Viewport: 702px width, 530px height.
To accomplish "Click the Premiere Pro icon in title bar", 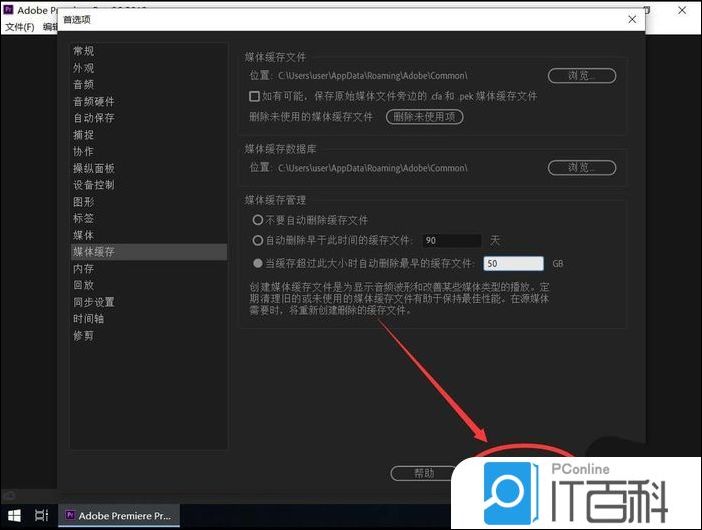I will coord(9,10).
